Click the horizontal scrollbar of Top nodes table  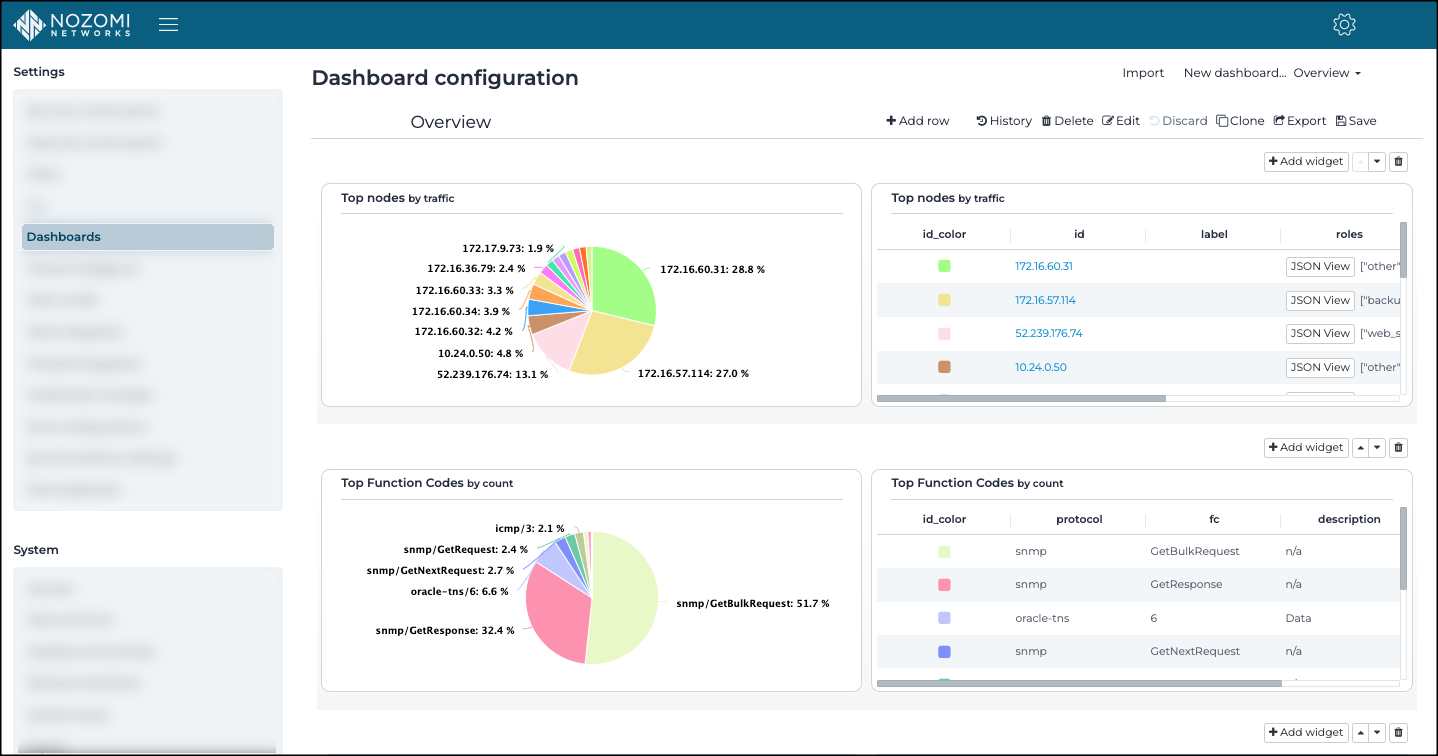pyautogui.click(x=1021, y=398)
